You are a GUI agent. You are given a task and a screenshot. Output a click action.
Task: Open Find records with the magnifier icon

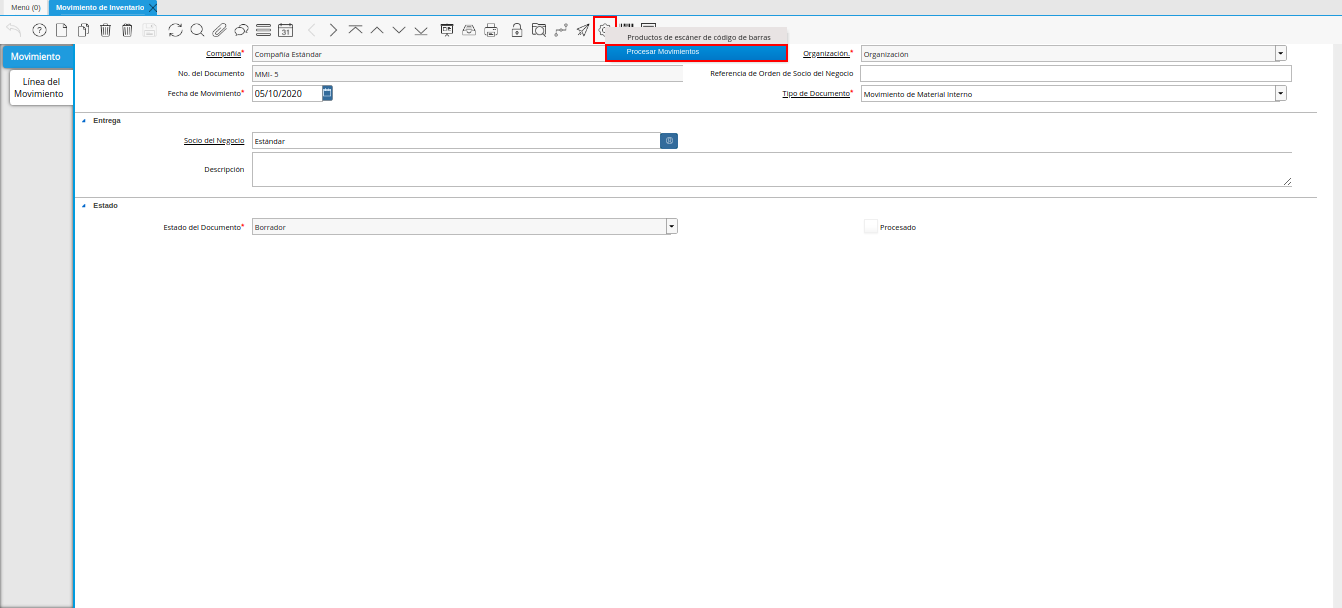pos(197,30)
